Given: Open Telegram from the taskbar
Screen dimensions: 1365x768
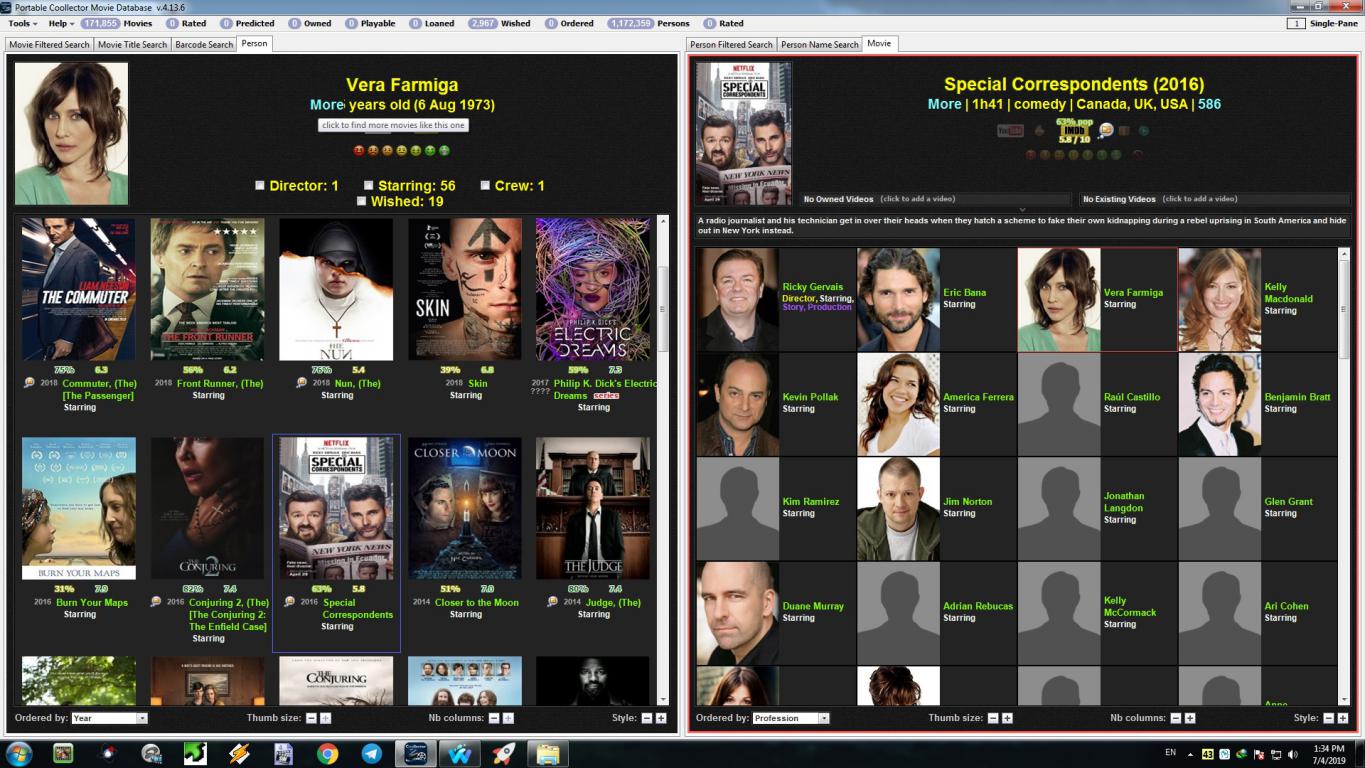Looking at the screenshot, I should 371,753.
